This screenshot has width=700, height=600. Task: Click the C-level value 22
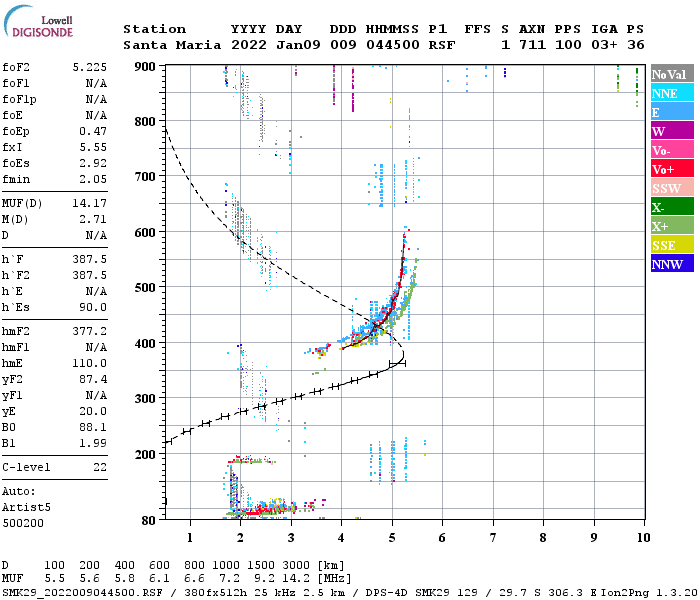click(100, 467)
